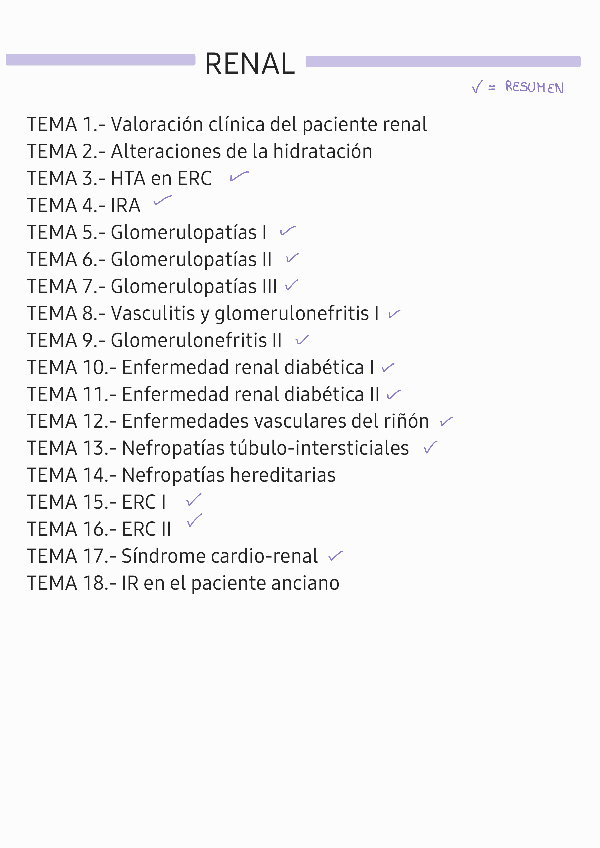This screenshot has height=848, width=600.
Task: Select the checkmark after Enfermedad renal diabética II
Action: [x=394, y=394]
